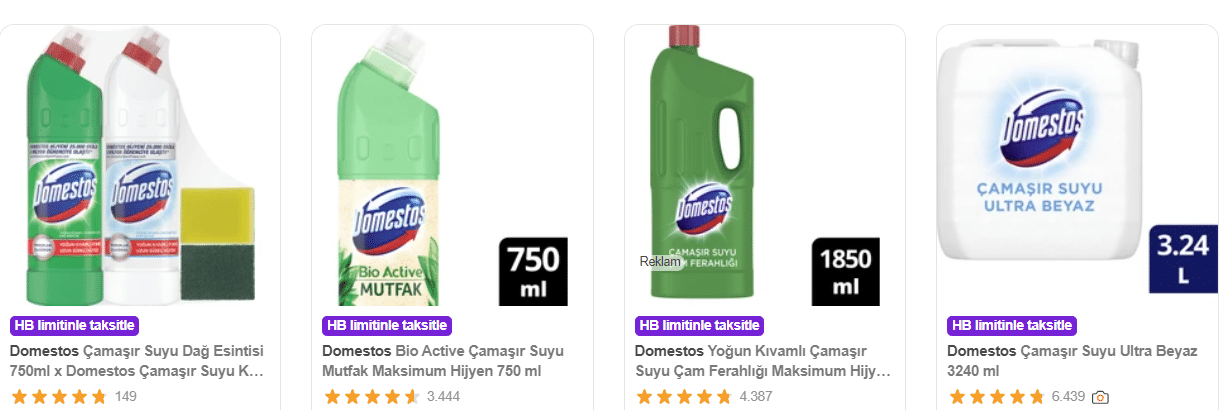
Task: Click the star rating with 149 reviews
Action: [58, 397]
